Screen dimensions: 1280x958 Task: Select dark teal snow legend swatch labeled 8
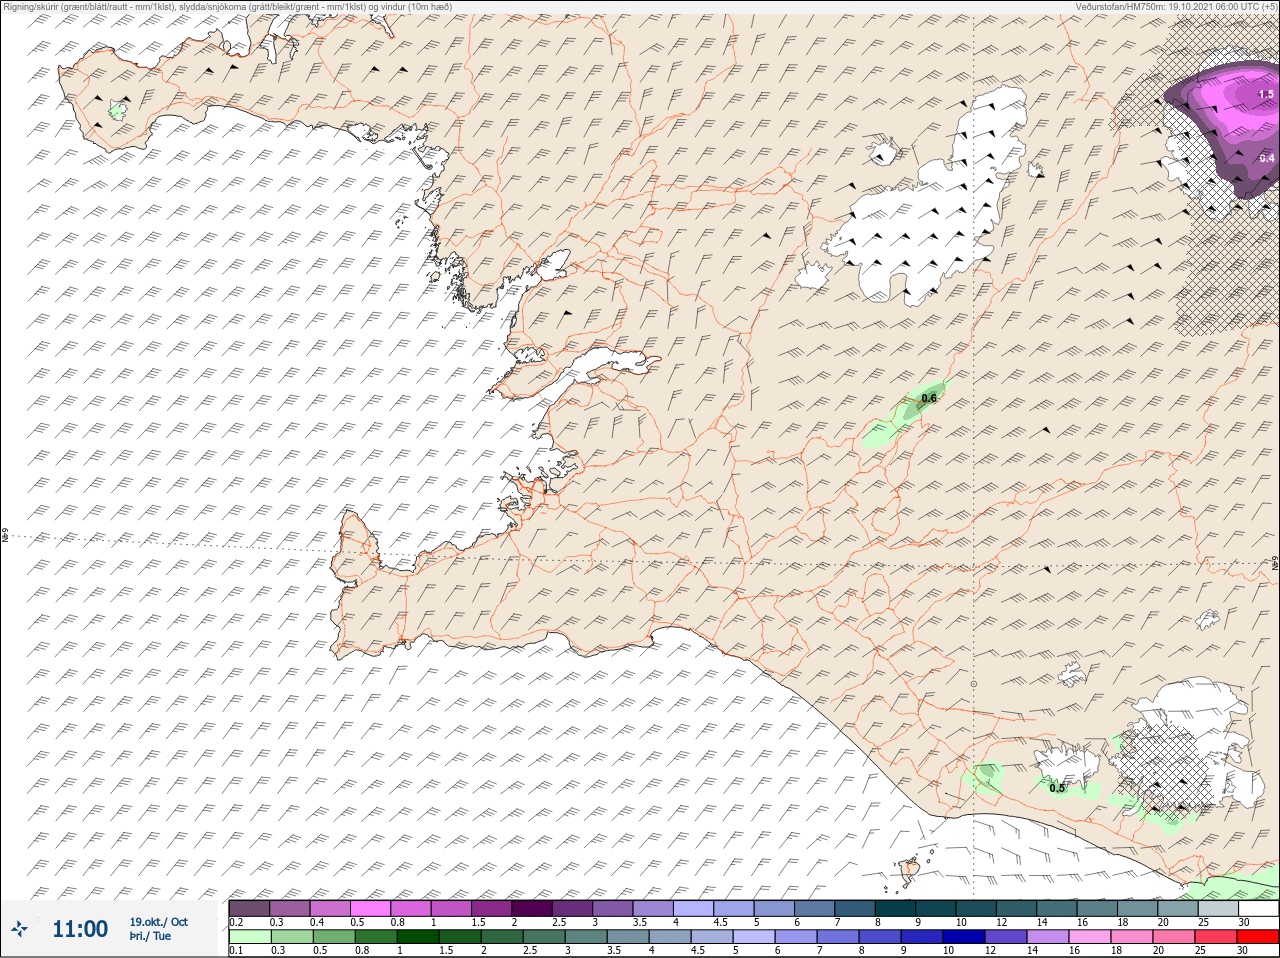pyautogui.click(x=895, y=908)
